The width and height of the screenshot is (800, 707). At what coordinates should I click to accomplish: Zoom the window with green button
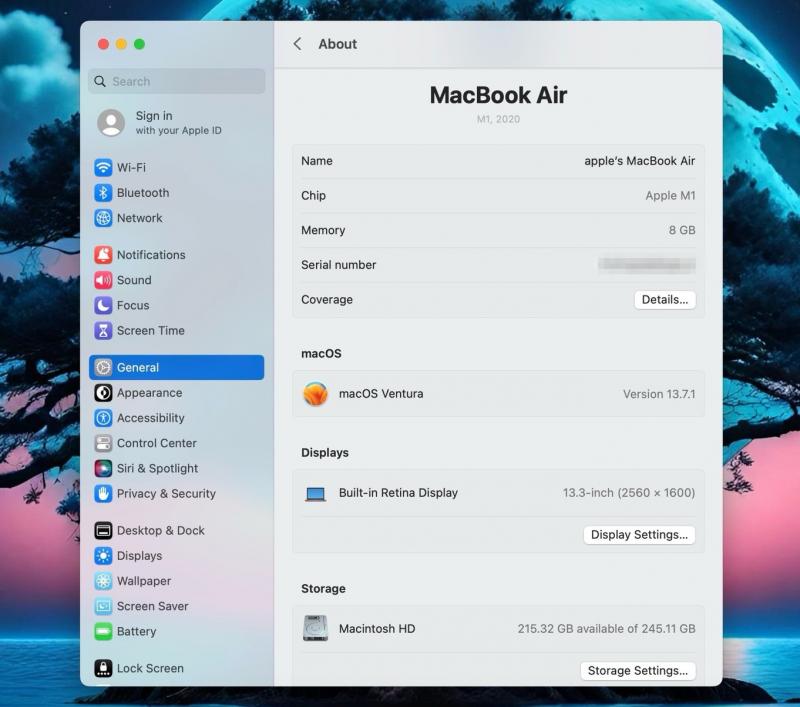click(139, 44)
